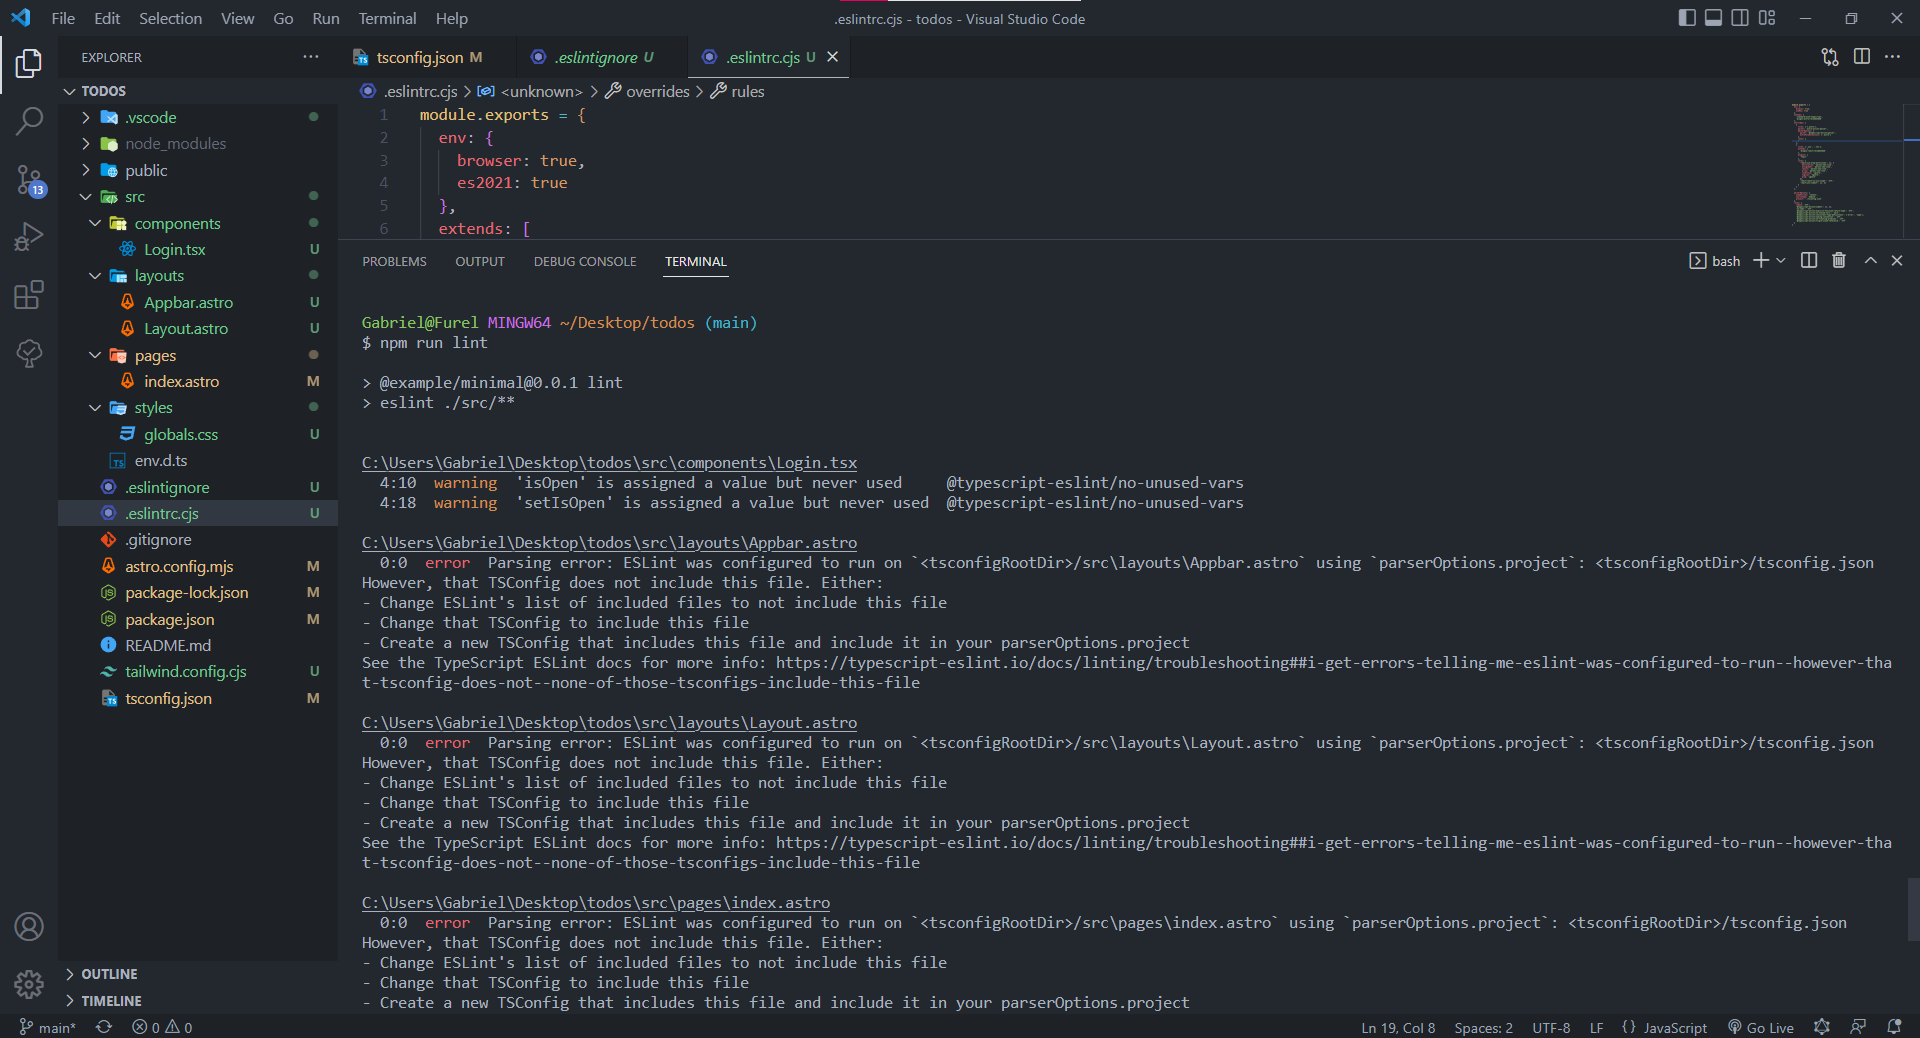Viewport: 1920px width, 1038px height.
Task: Open notifications bell in status bar
Action: (1894, 1027)
